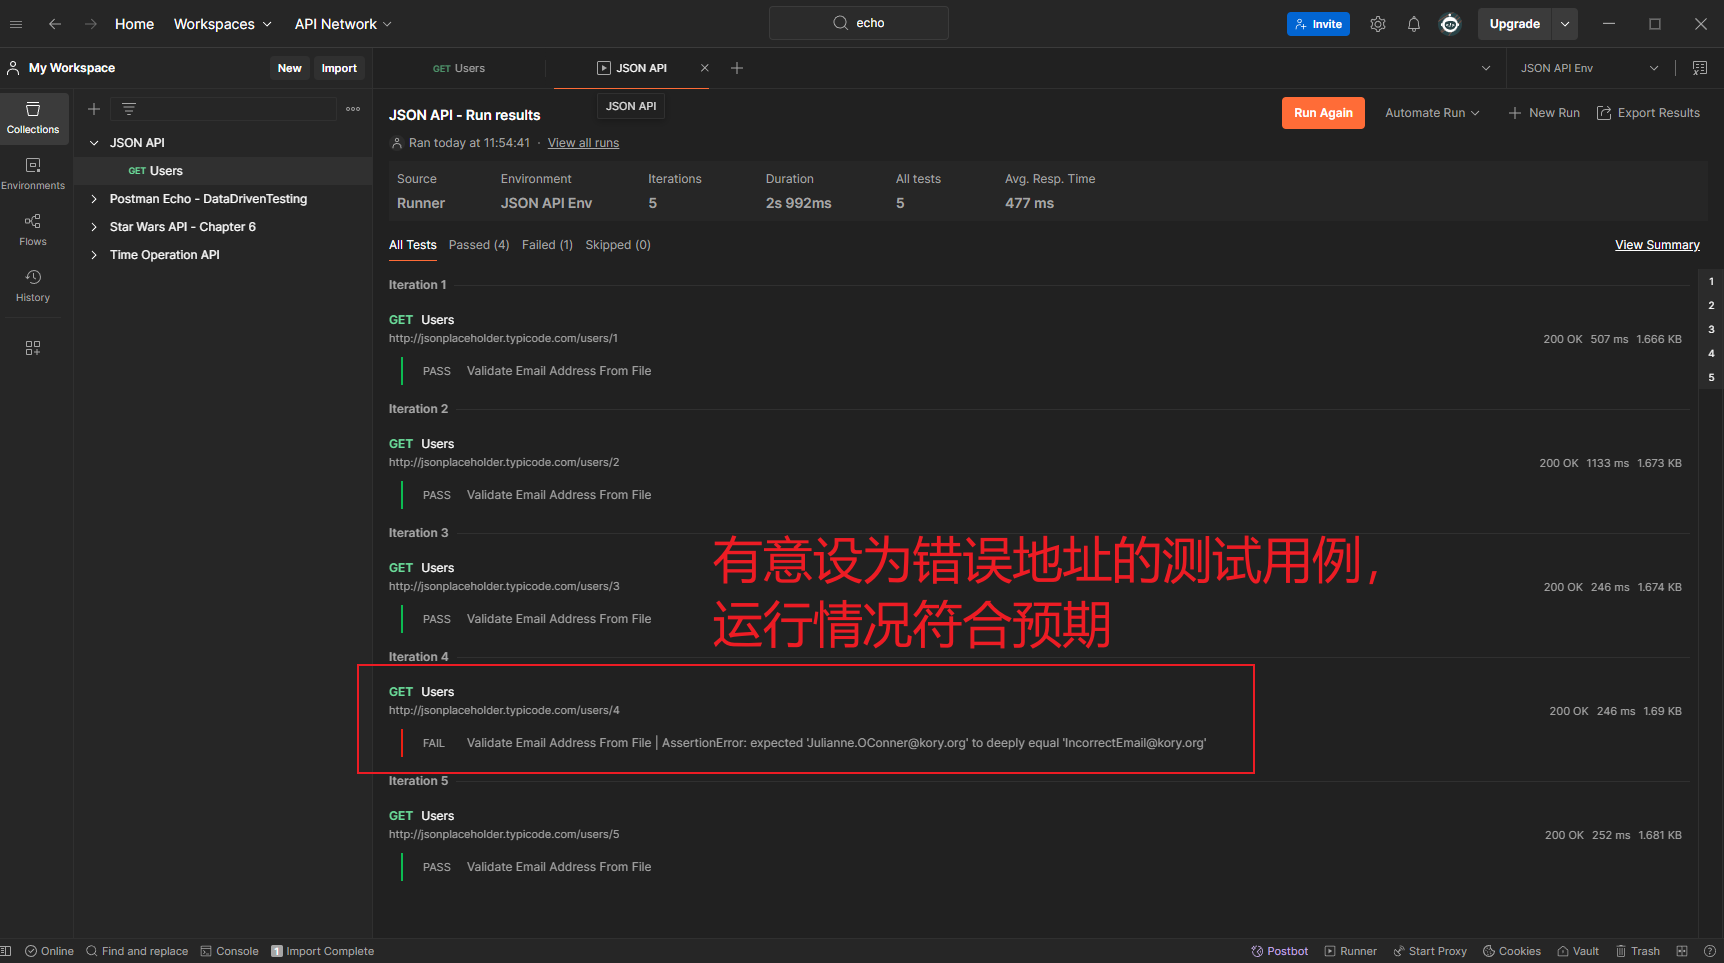Click the configure sidebar apps icon
Image resolution: width=1724 pixels, height=963 pixels.
(33, 348)
